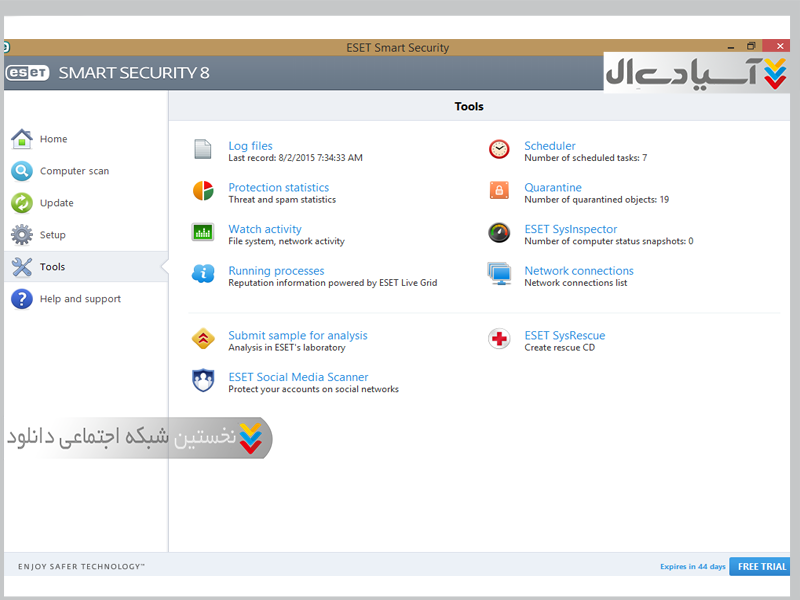
Task: Select Update from the sidebar
Action: click(x=56, y=203)
